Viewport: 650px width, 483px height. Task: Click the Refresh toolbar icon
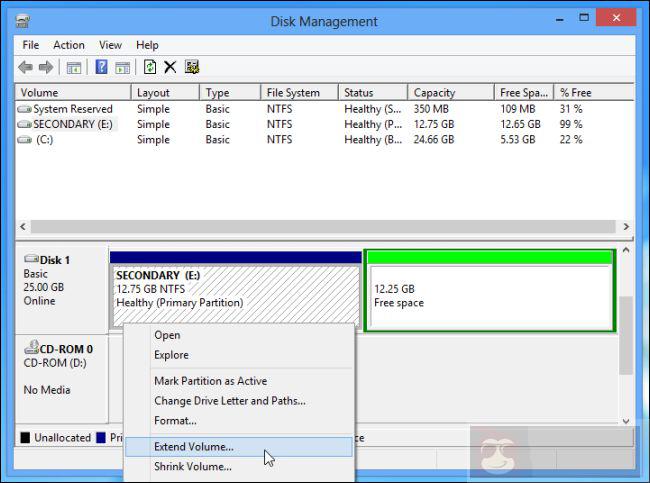[x=150, y=67]
